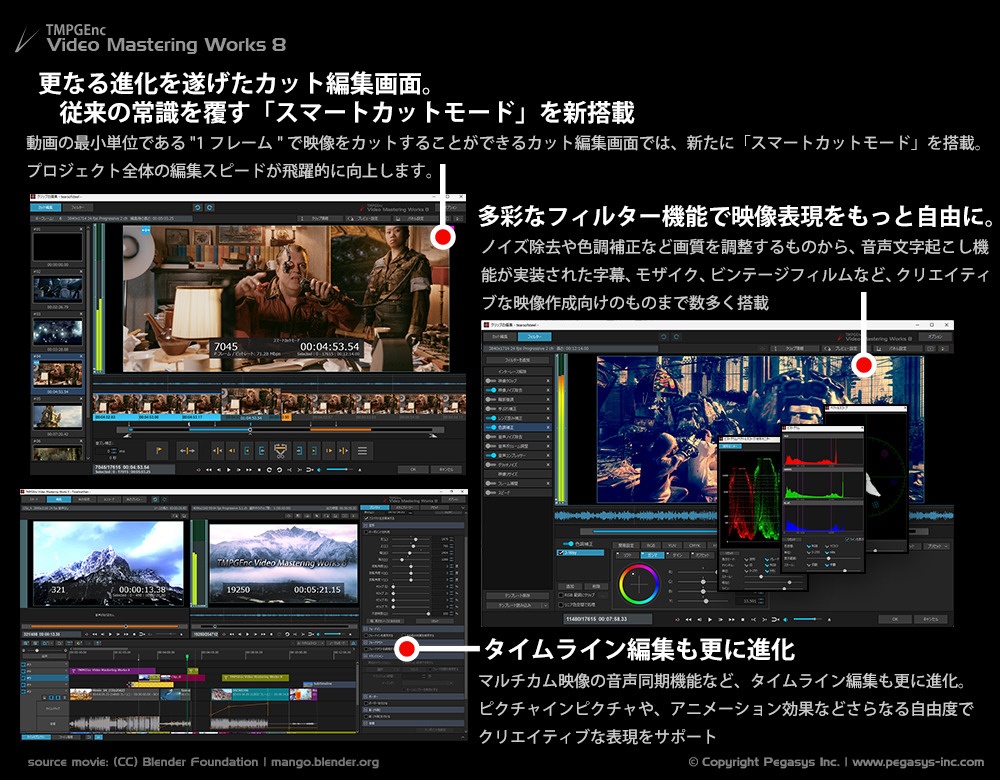Close the histogram popup window
The image size is (1000, 780).
click(x=862, y=428)
